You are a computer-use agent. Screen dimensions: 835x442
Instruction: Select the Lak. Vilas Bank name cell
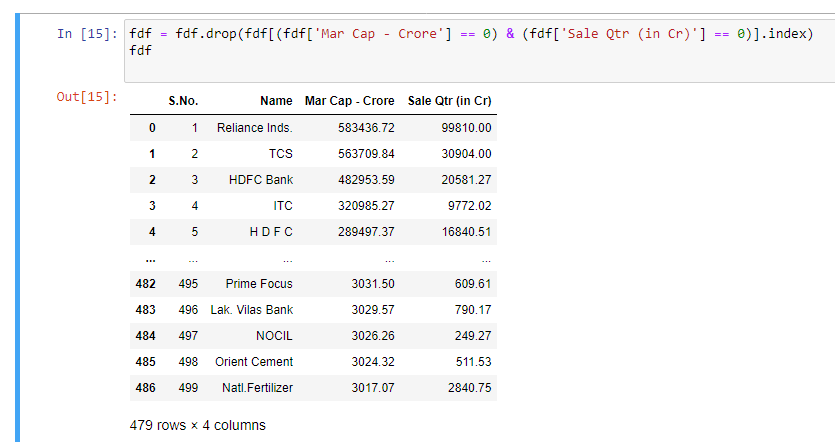(251, 310)
